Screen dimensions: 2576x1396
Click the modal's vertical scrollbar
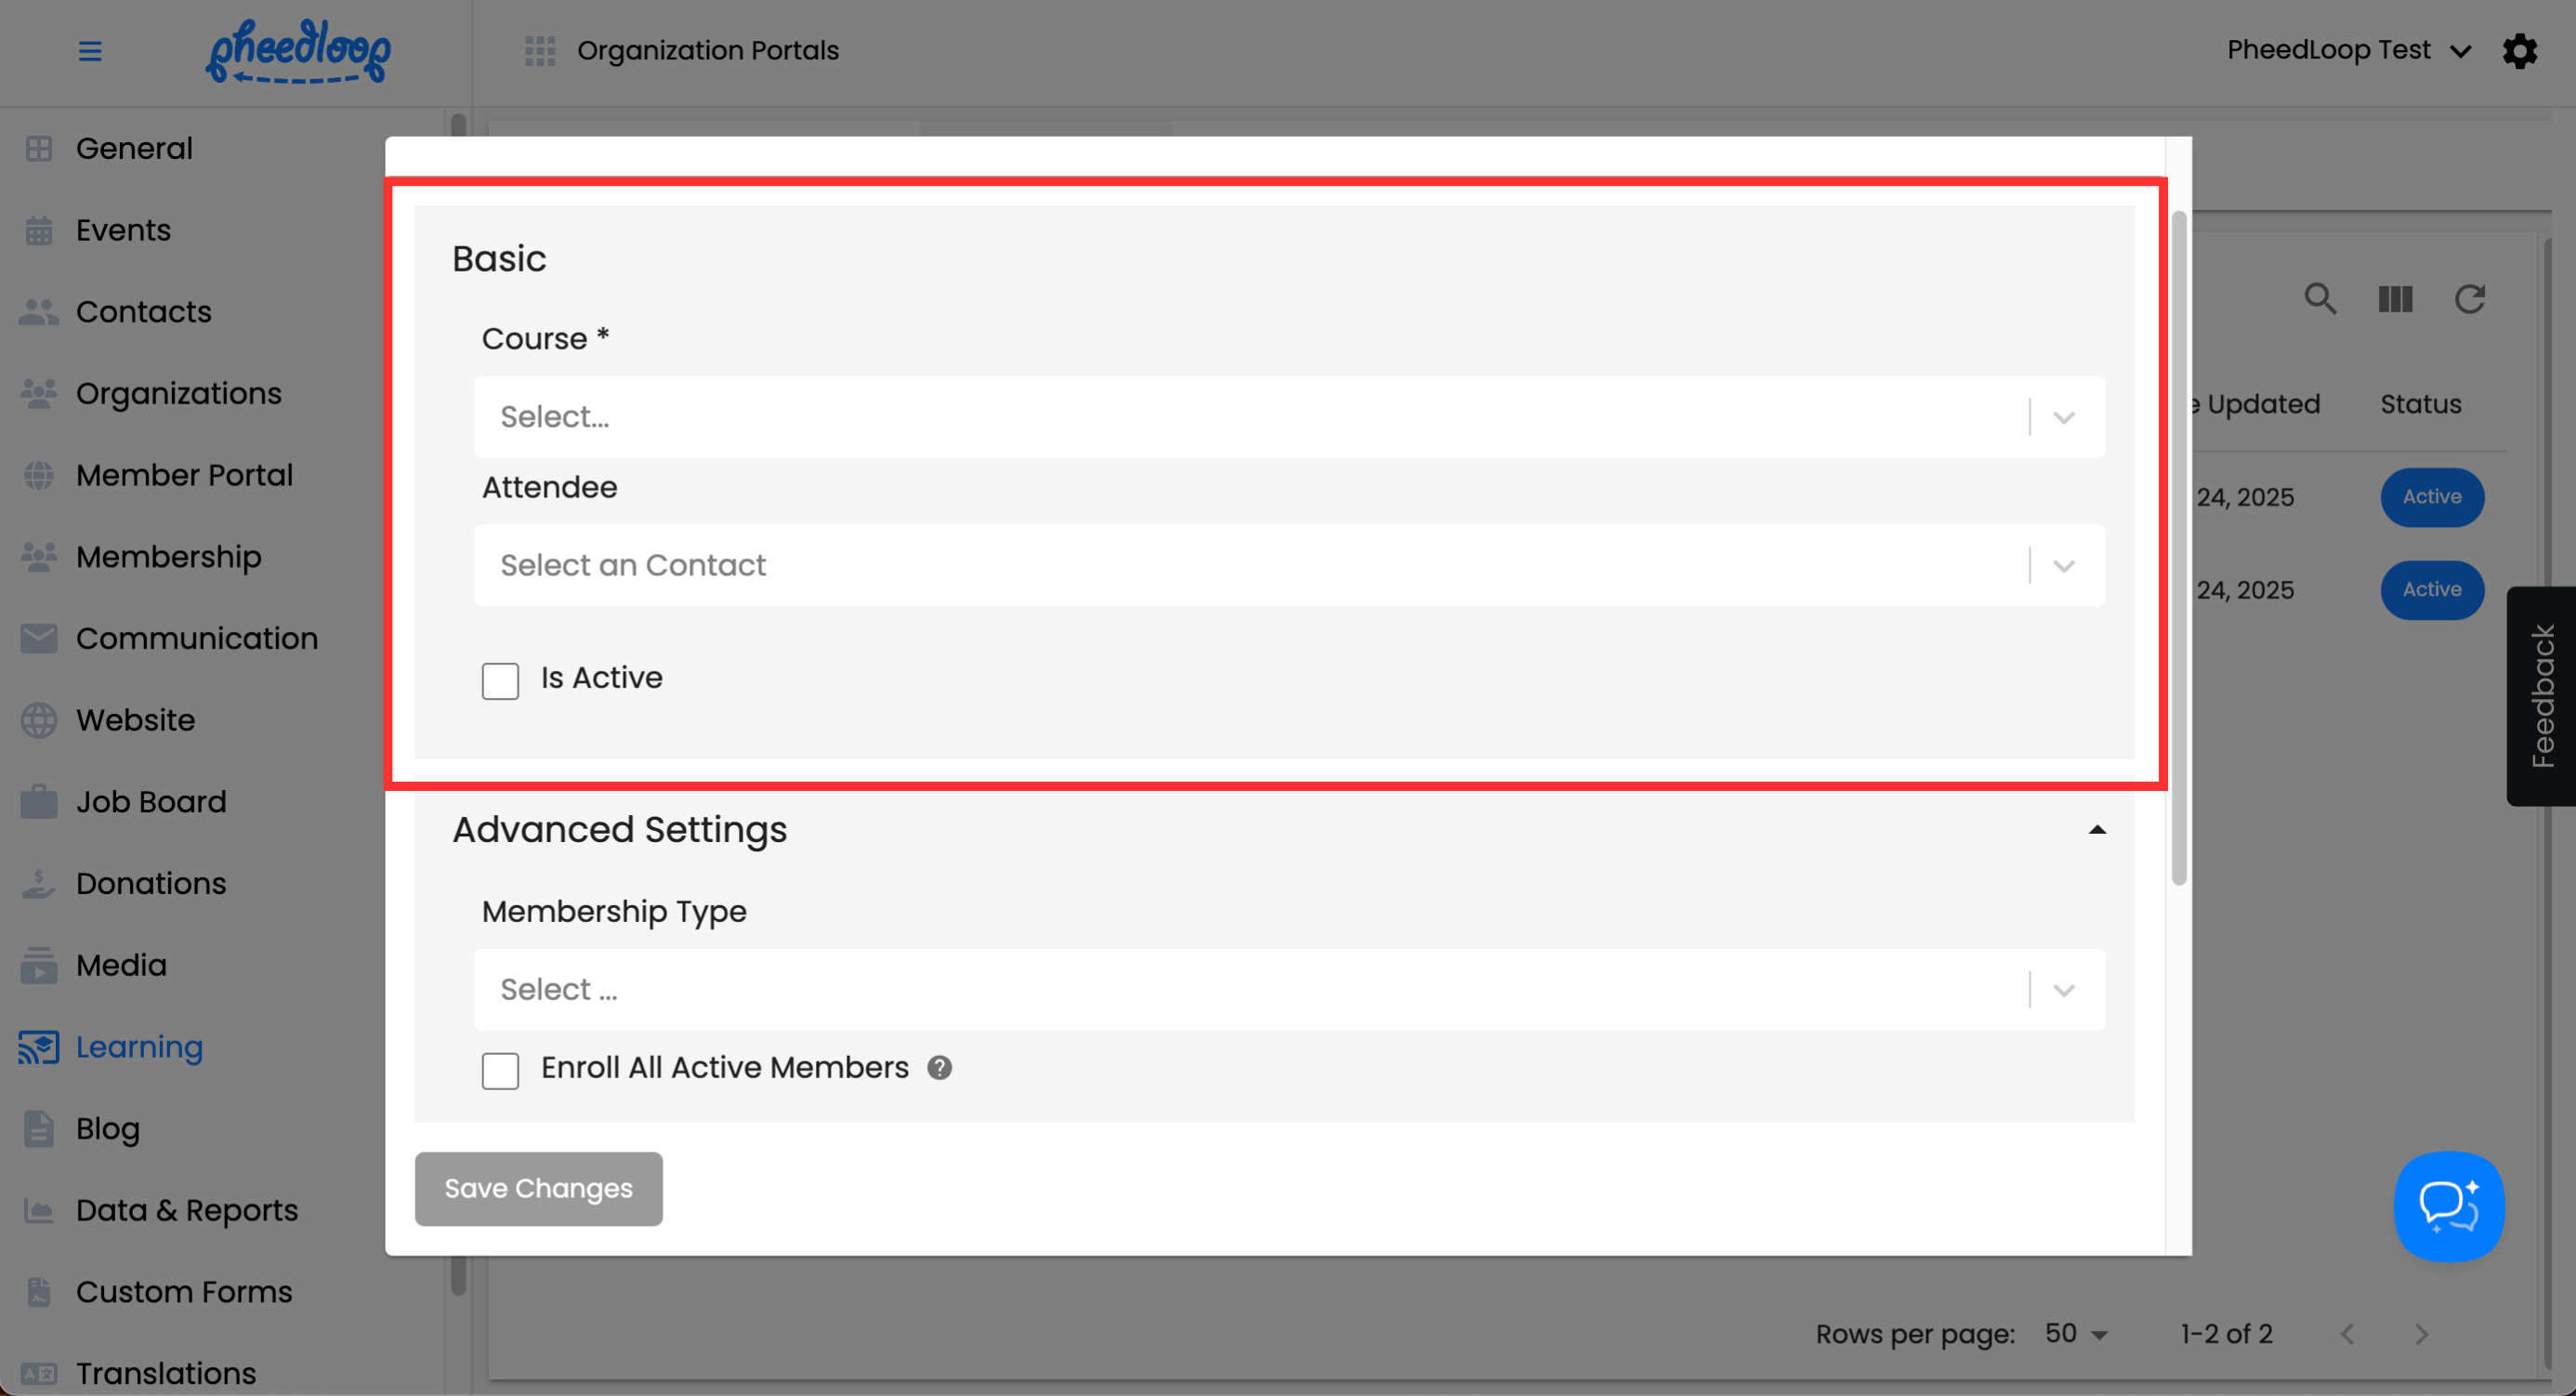pyautogui.click(x=2178, y=550)
